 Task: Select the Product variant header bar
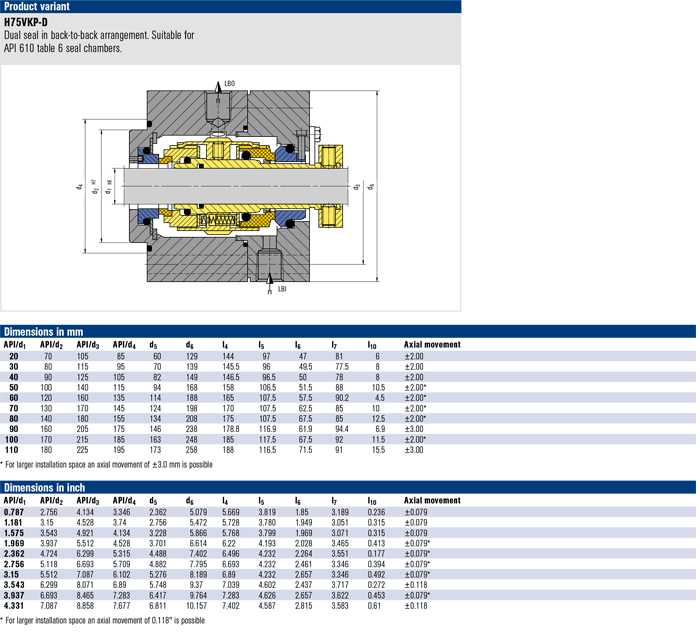(x=230, y=7)
